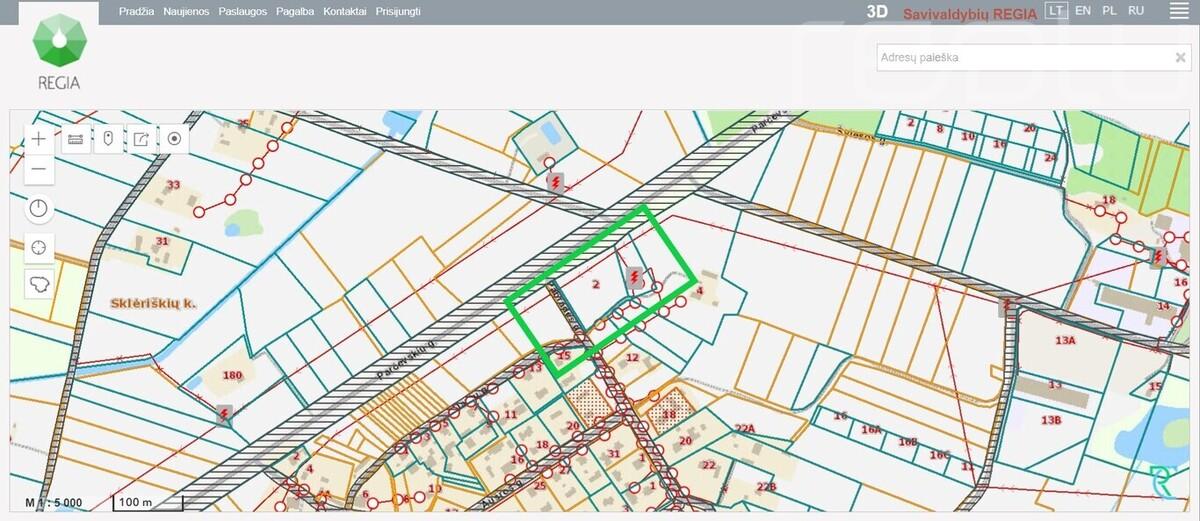This screenshot has height=521, width=1200.
Task: Switch language to EN
Action: coord(1083,10)
